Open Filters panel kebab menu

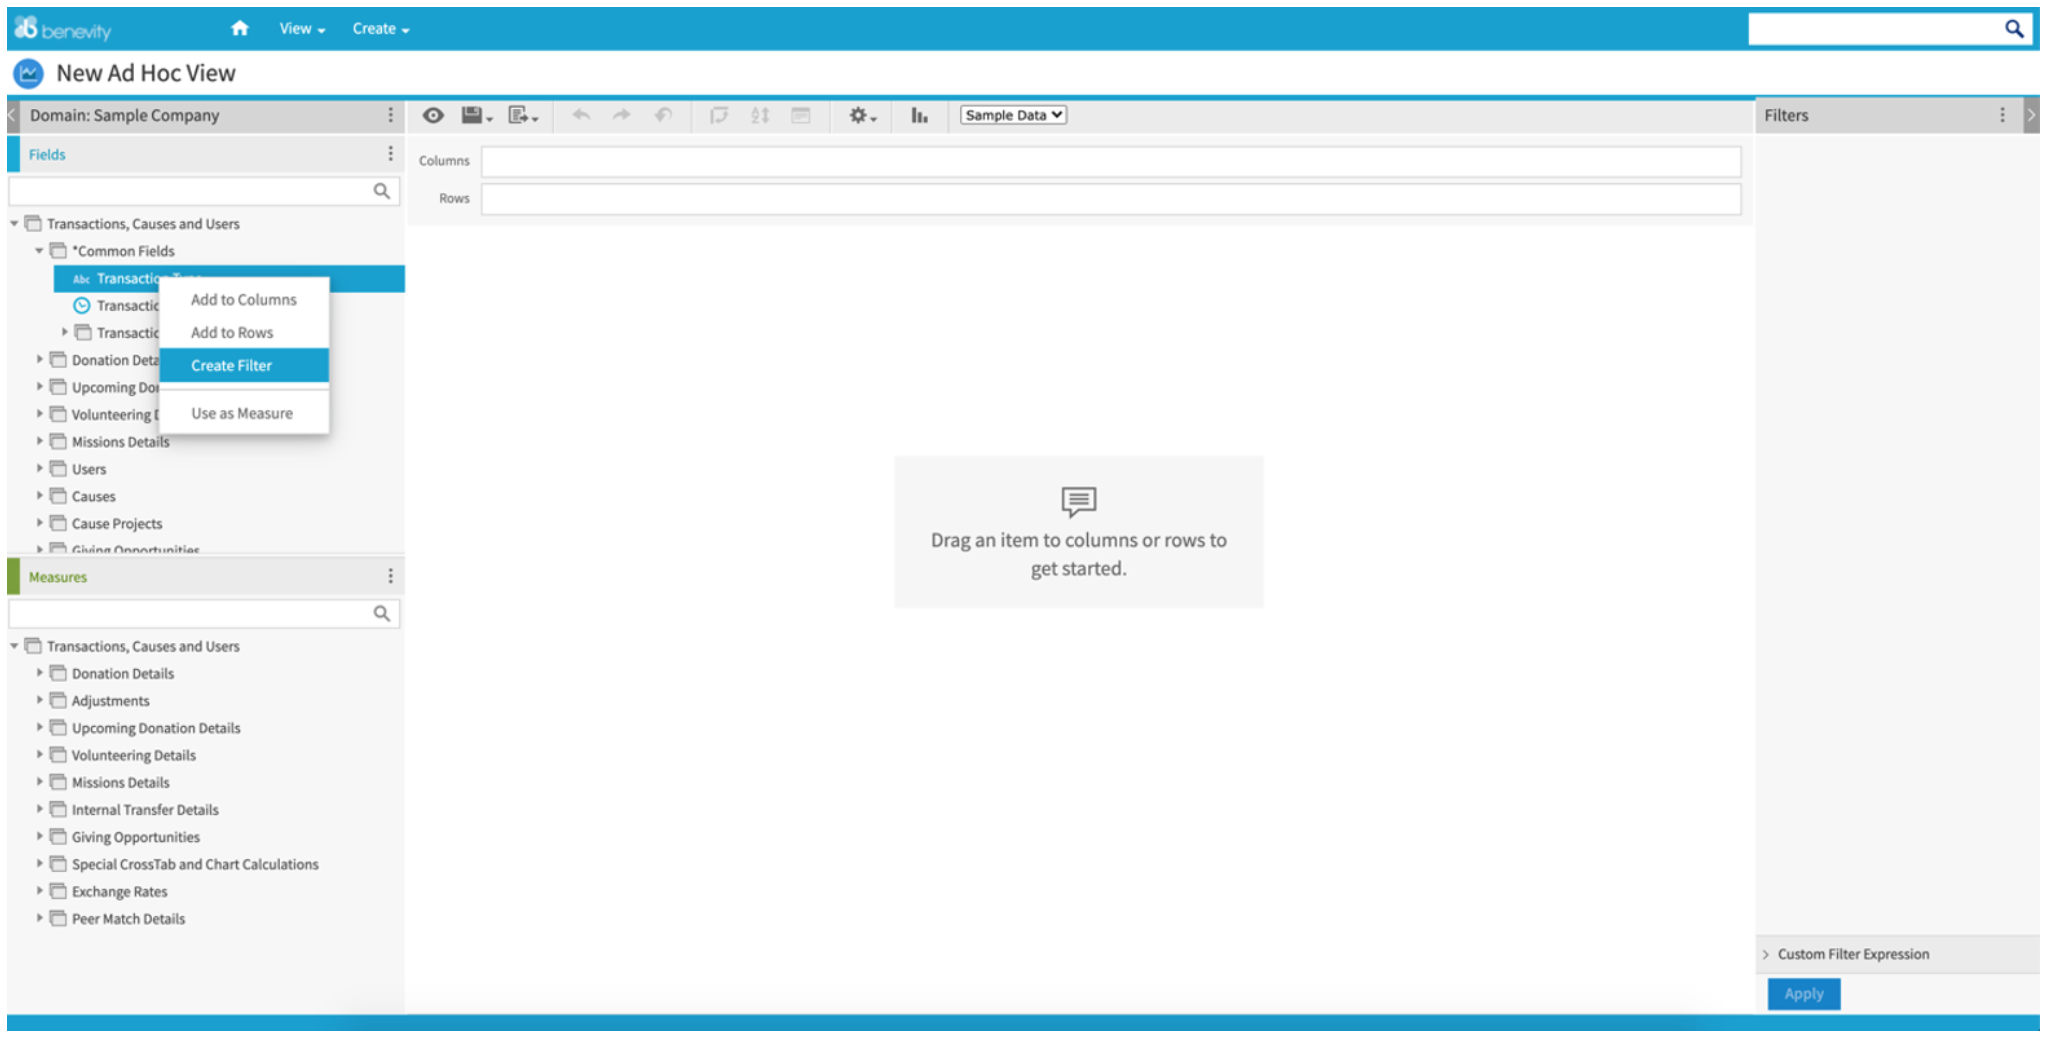click(2002, 115)
